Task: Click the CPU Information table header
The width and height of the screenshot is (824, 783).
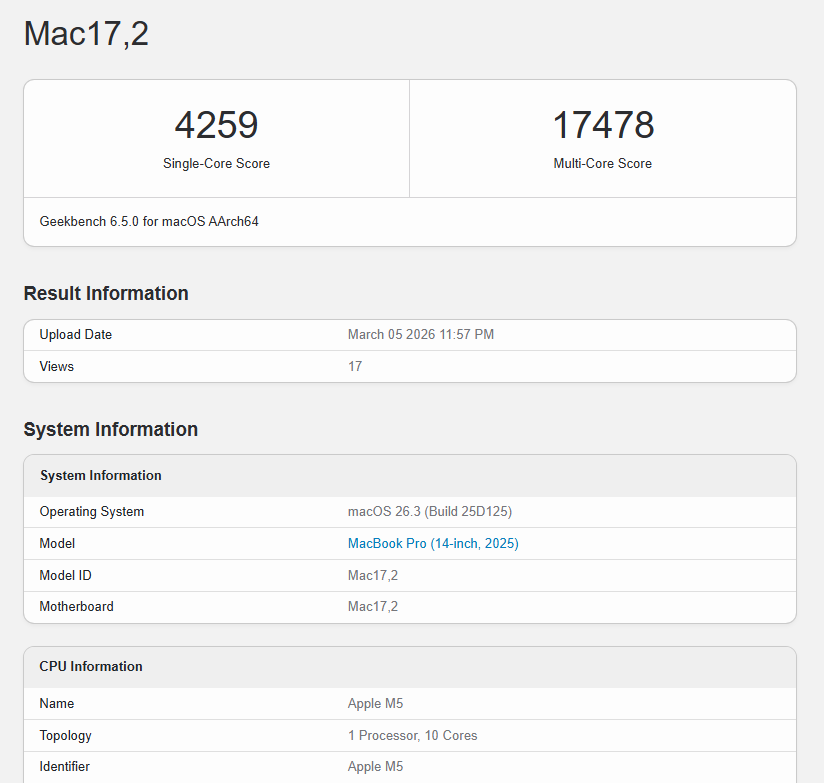Action: (91, 666)
